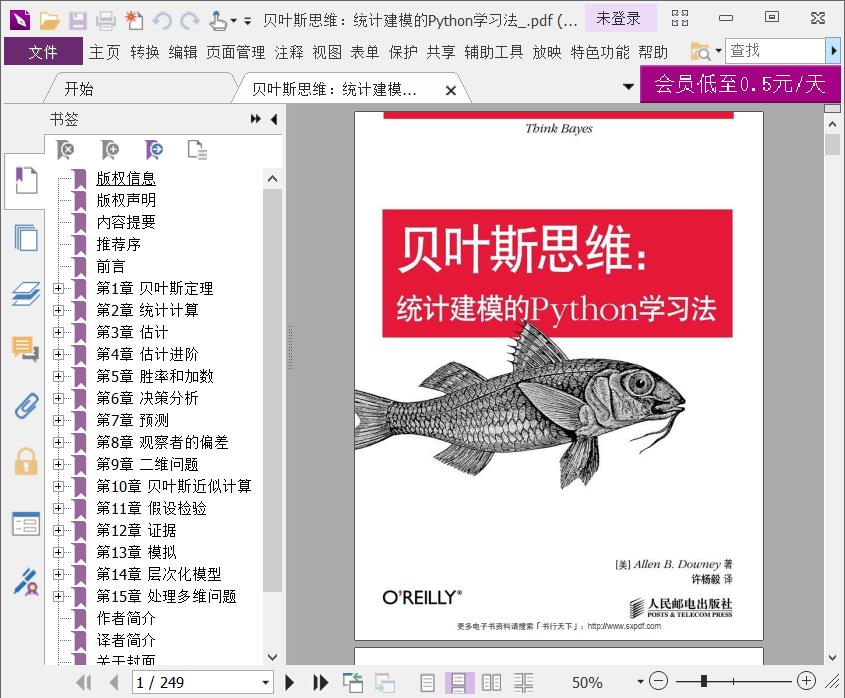Image resolution: width=845 pixels, height=698 pixels.
Task: Enable facing pages view mode
Action: 491,683
